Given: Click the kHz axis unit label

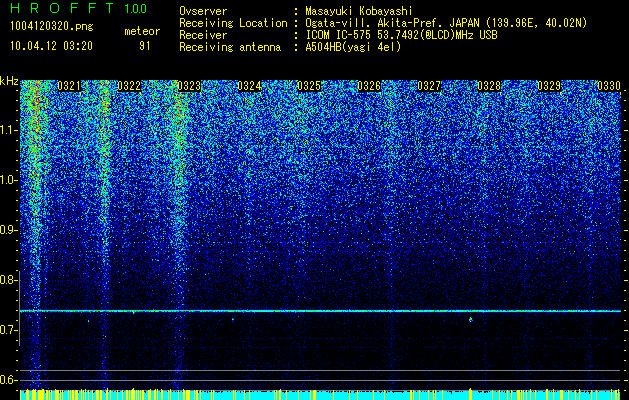Looking at the screenshot, I should tap(9, 81).
